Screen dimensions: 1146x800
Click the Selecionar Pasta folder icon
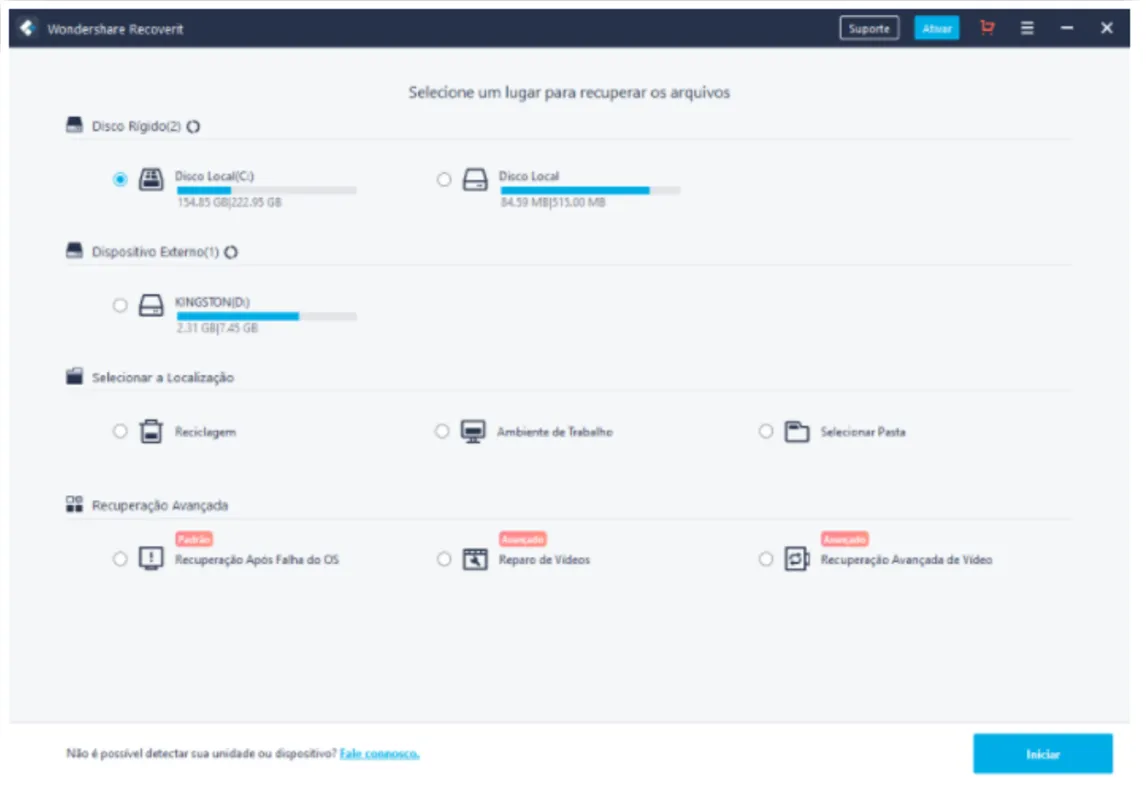click(x=797, y=431)
